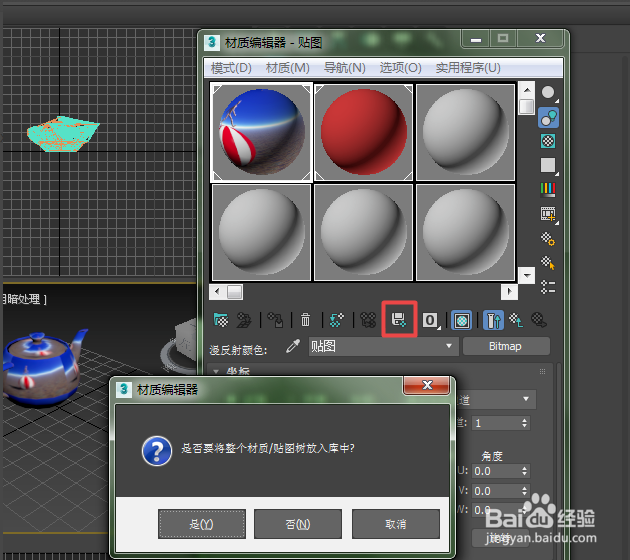Open the 选项(O) menu

401,68
